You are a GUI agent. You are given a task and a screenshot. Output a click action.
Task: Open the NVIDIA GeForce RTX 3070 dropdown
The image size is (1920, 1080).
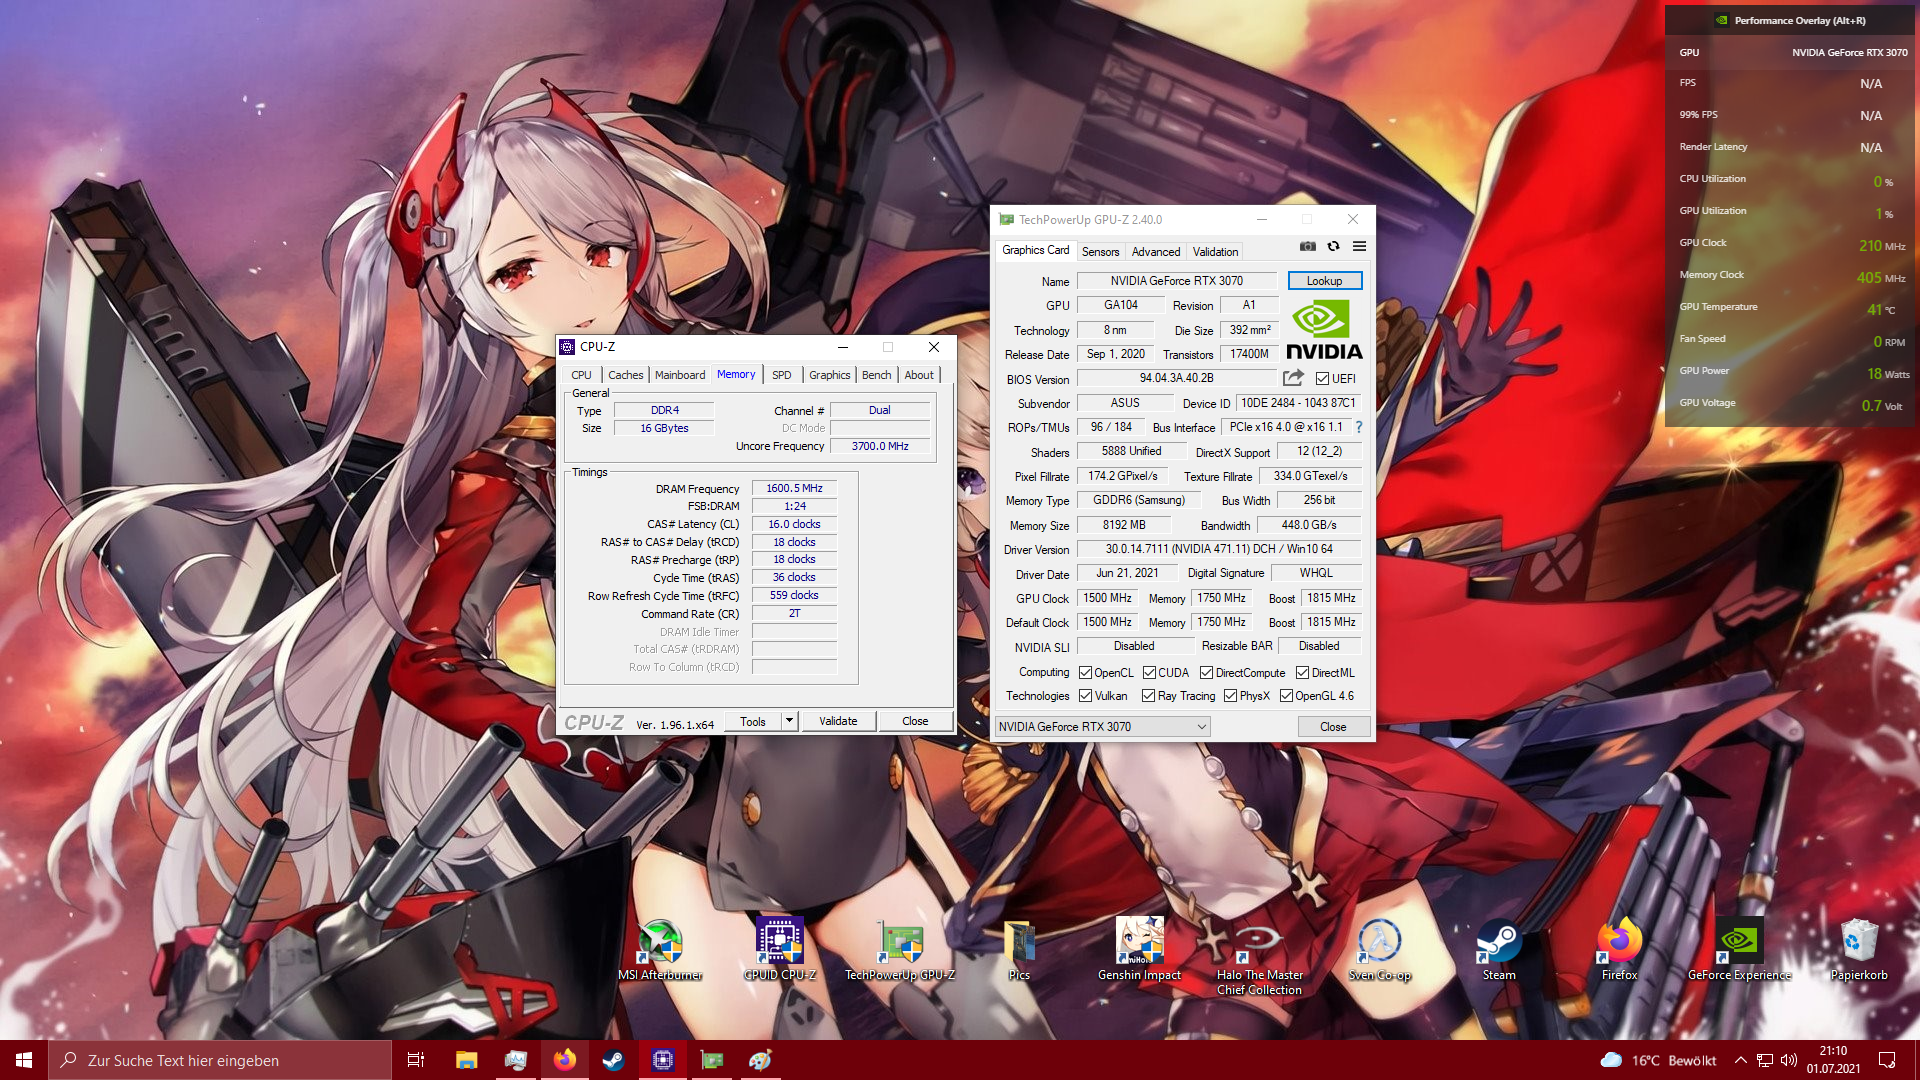click(x=1103, y=727)
